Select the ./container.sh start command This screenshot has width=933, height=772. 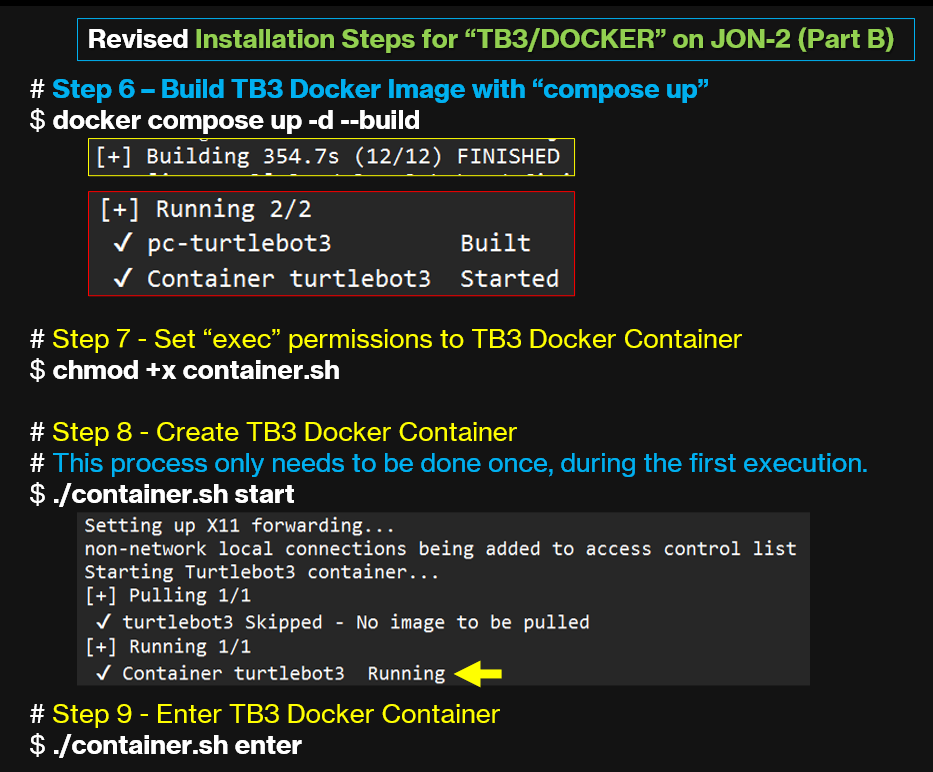(173, 494)
